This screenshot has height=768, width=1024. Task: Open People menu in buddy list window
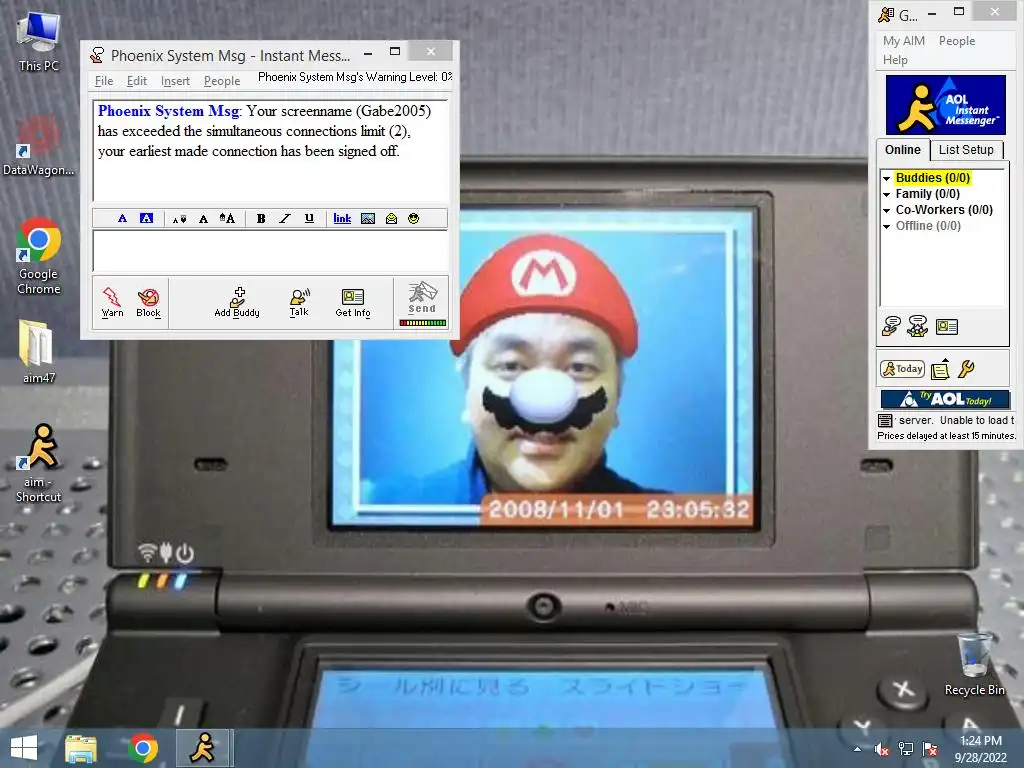tap(957, 40)
